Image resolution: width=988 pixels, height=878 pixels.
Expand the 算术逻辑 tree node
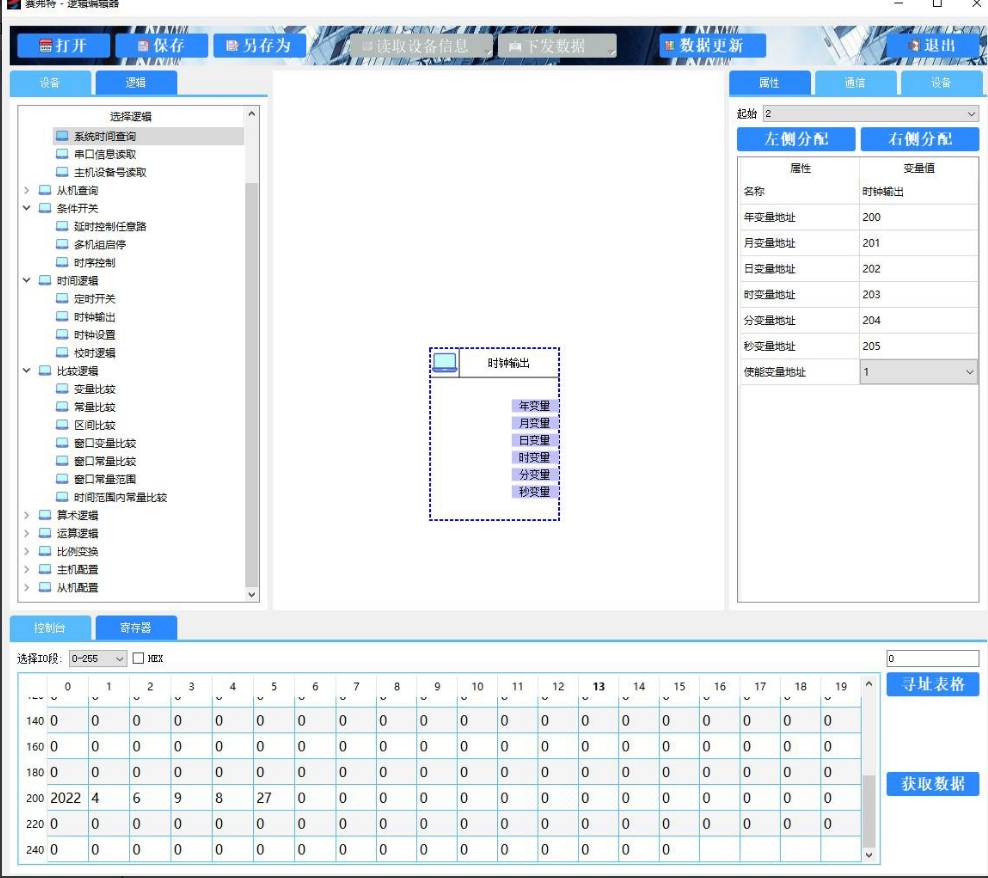click(x=27, y=516)
